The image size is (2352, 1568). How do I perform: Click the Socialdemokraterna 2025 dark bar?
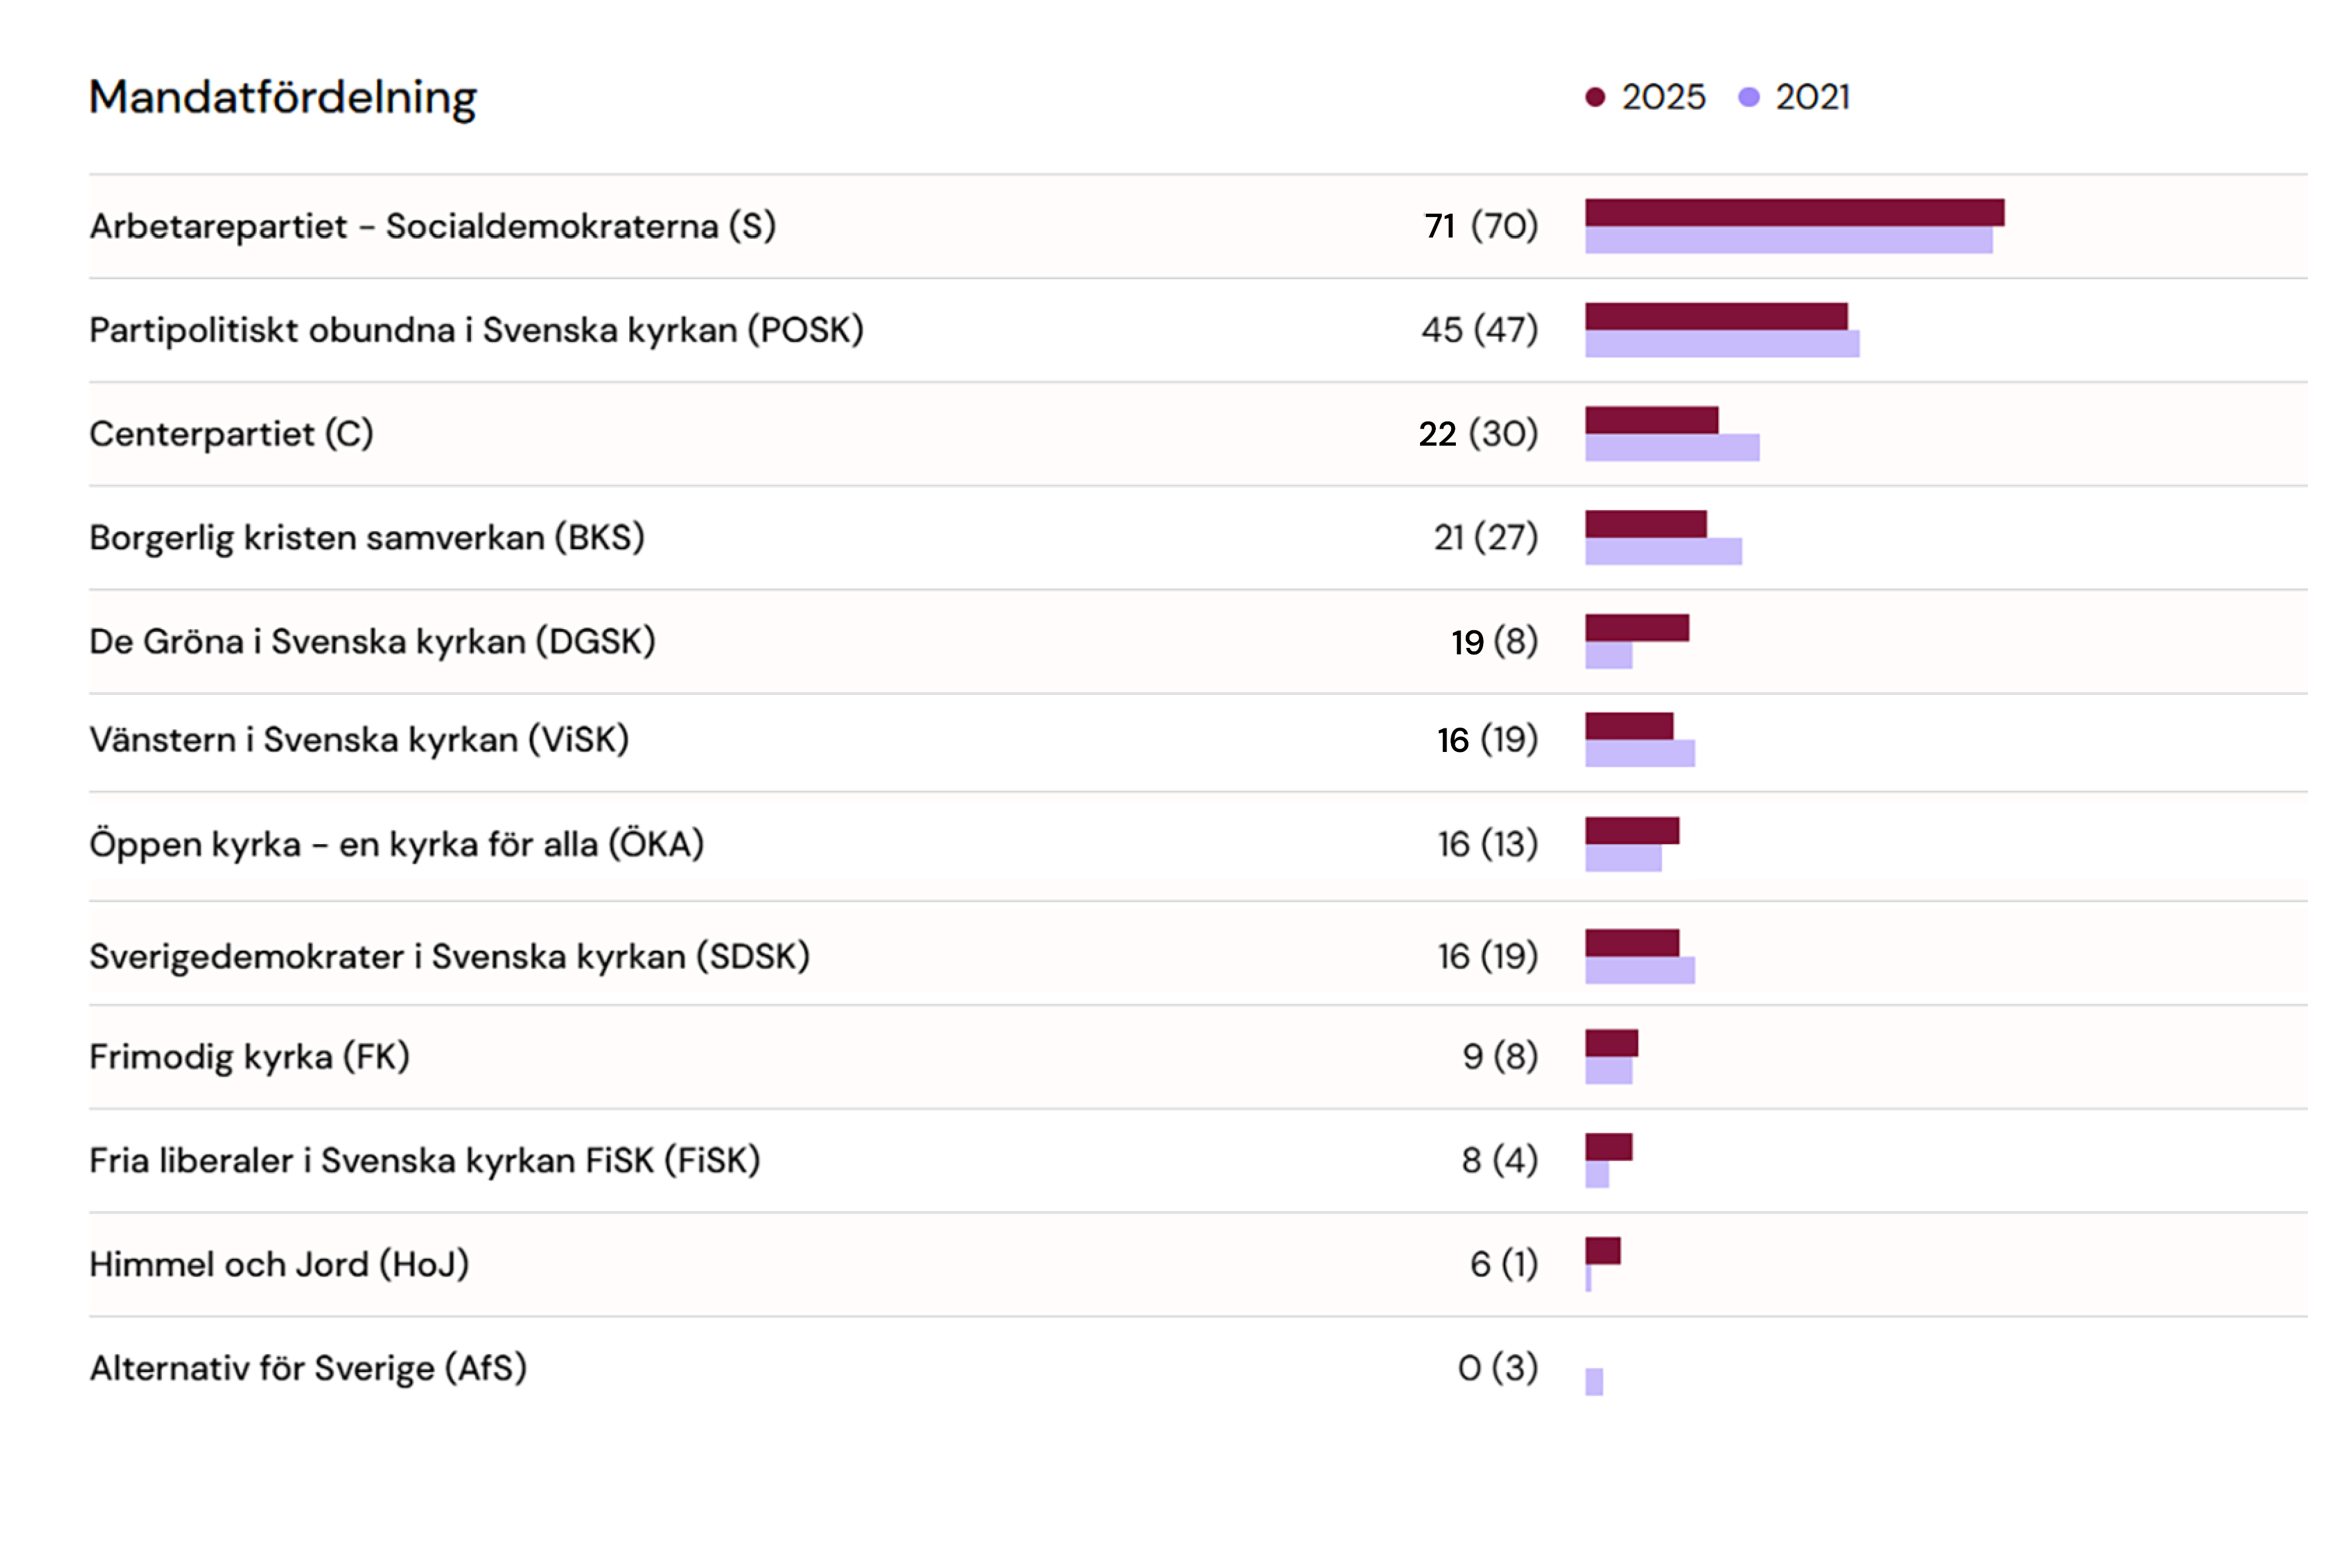1794,212
